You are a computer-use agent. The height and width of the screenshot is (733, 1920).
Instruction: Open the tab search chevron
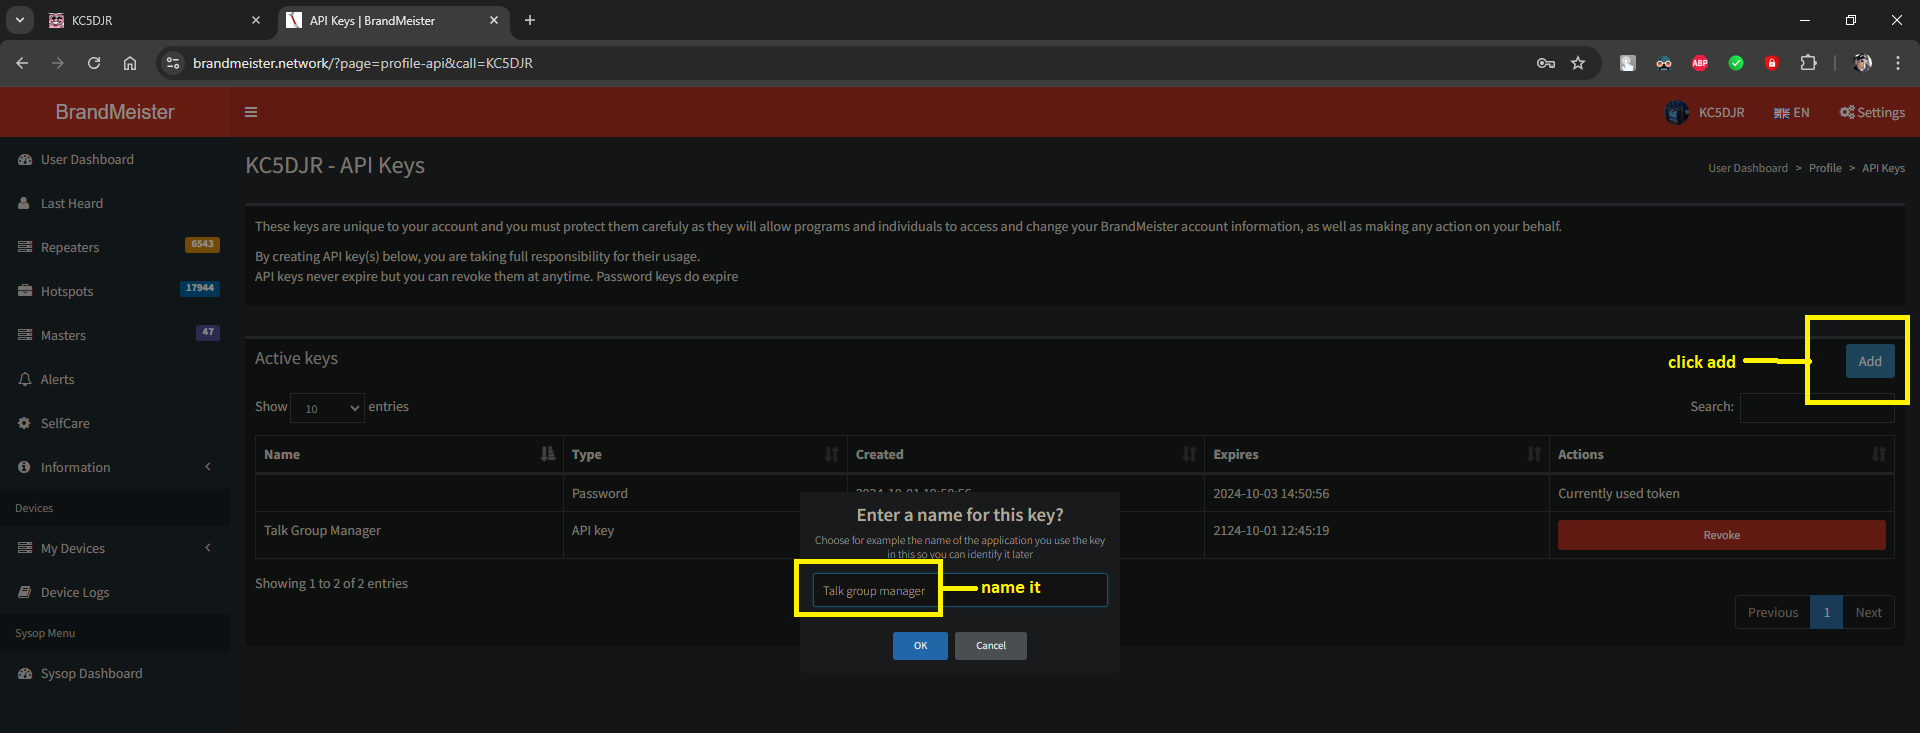tap(19, 20)
